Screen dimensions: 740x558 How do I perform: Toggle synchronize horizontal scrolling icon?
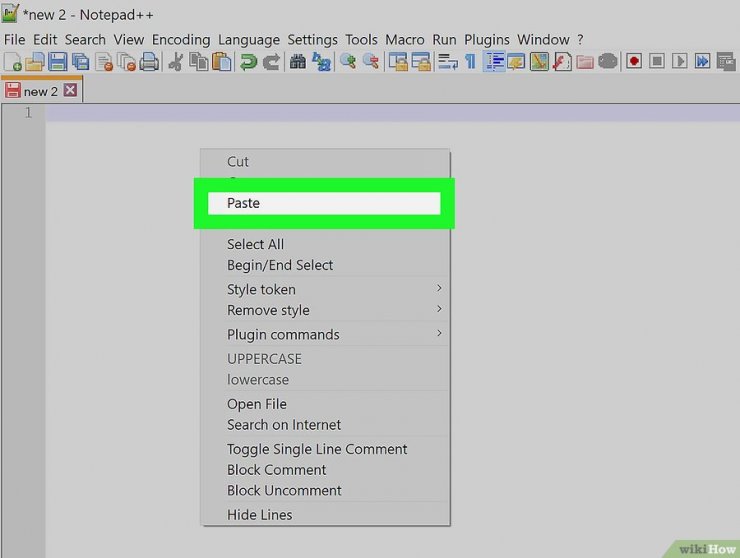click(x=421, y=62)
